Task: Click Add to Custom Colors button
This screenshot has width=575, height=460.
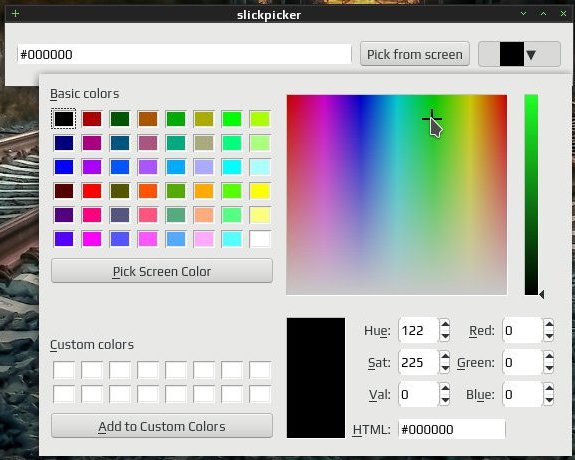Action: click(162, 426)
